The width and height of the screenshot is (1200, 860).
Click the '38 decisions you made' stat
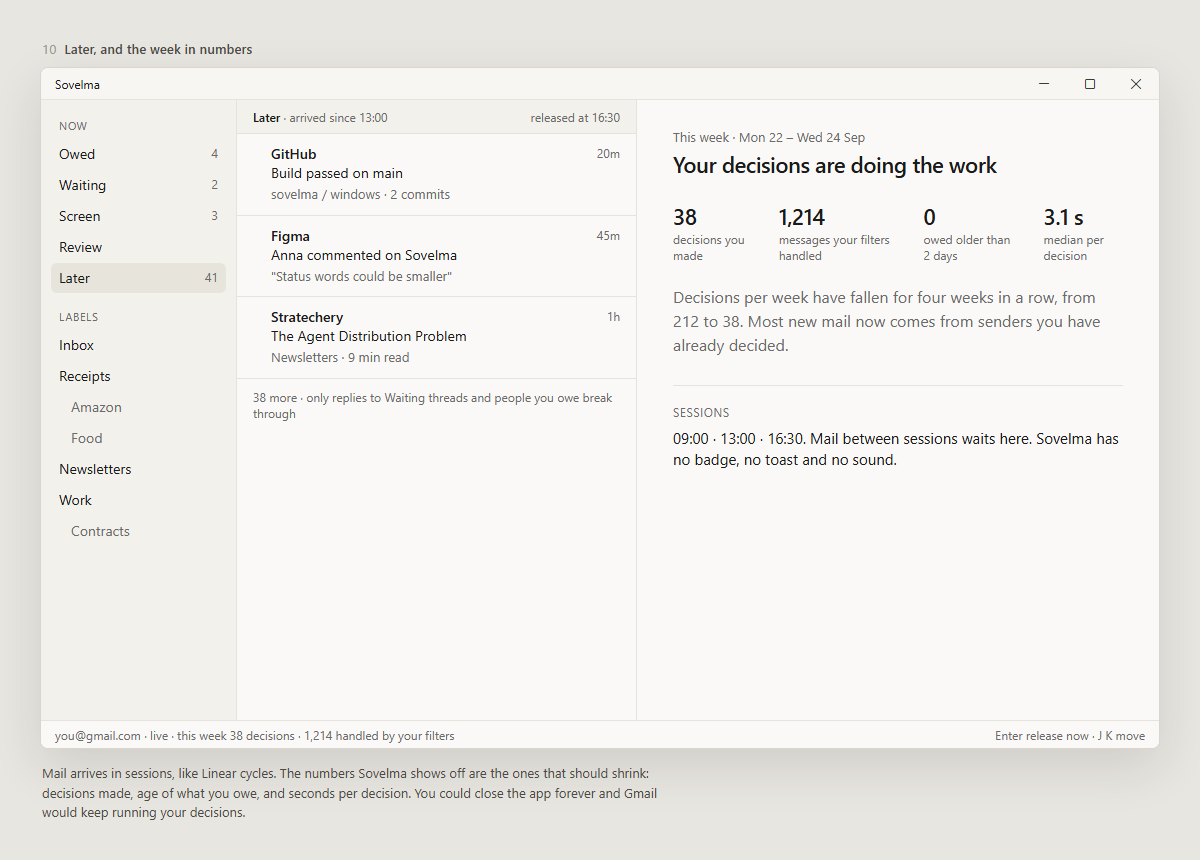click(x=709, y=234)
